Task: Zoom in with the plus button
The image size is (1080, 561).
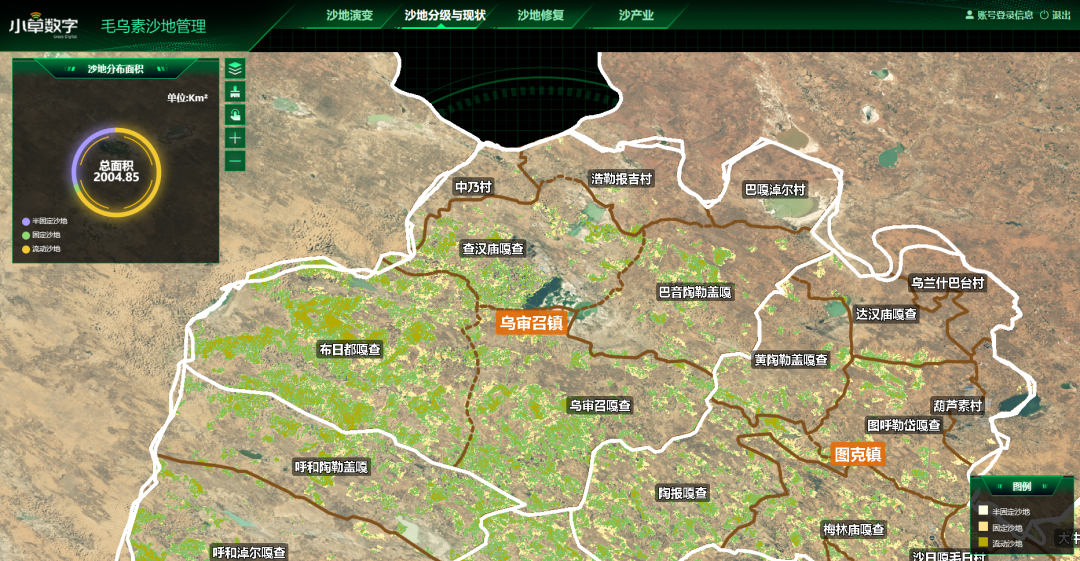Action: [x=235, y=138]
